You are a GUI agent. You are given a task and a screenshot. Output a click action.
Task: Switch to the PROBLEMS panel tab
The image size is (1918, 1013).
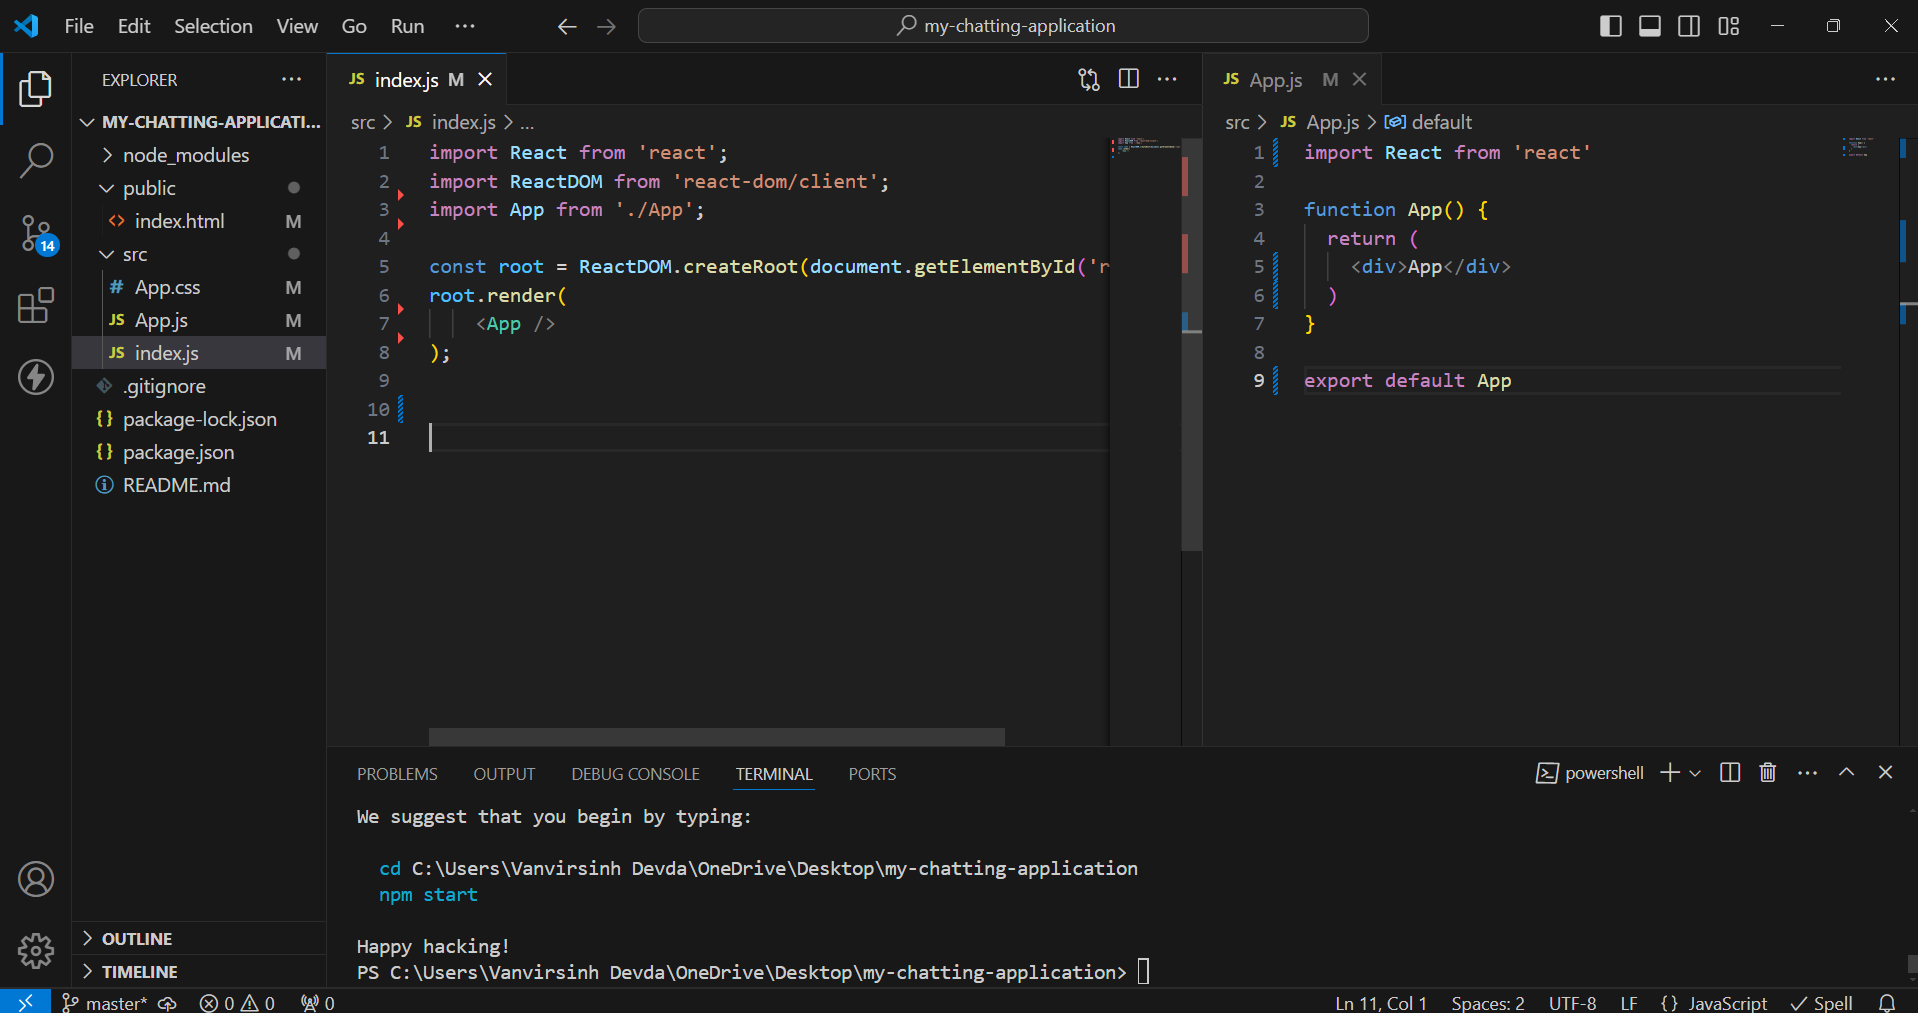397,774
